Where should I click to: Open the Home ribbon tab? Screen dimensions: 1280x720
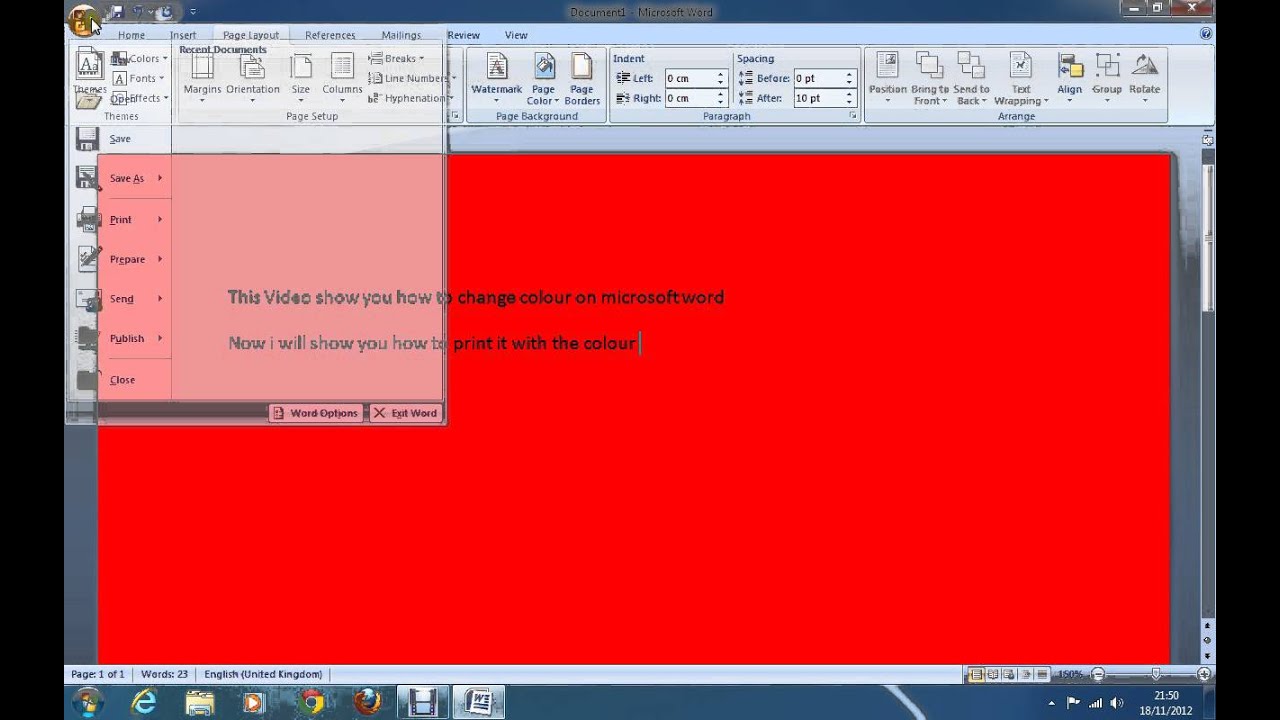(131, 35)
